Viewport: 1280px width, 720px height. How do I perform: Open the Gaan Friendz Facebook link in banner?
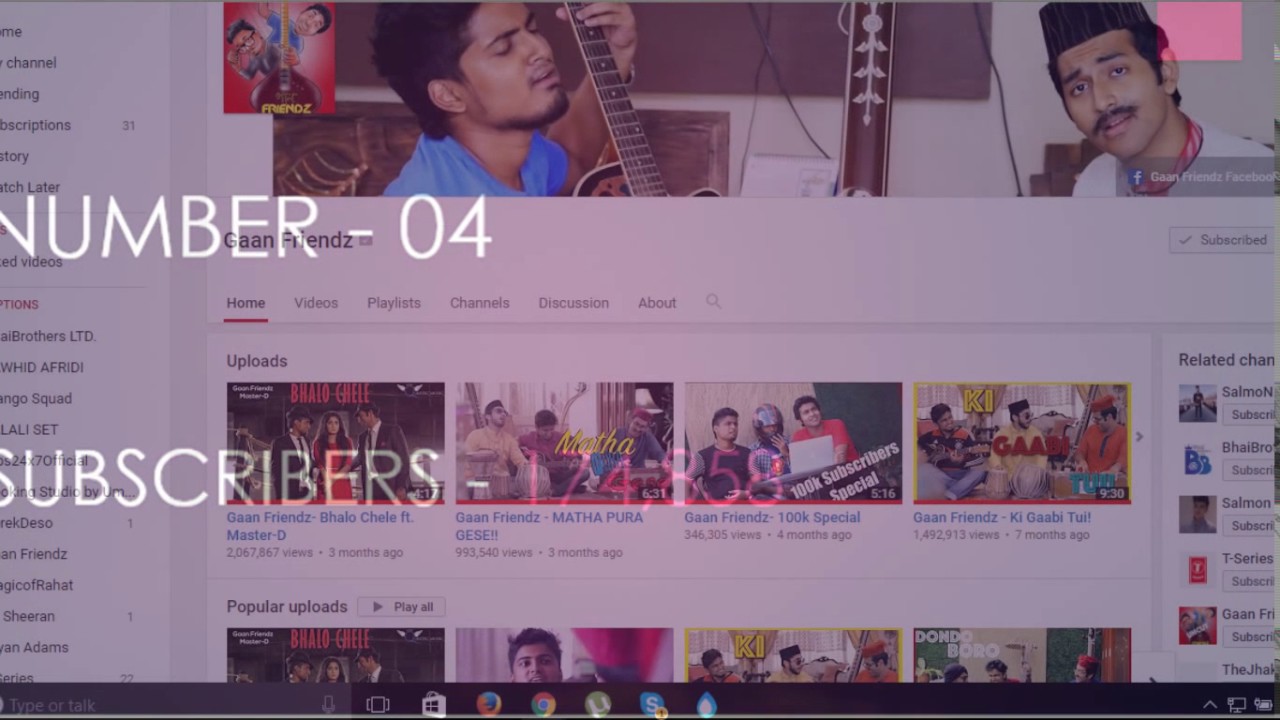(x=1203, y=177)
